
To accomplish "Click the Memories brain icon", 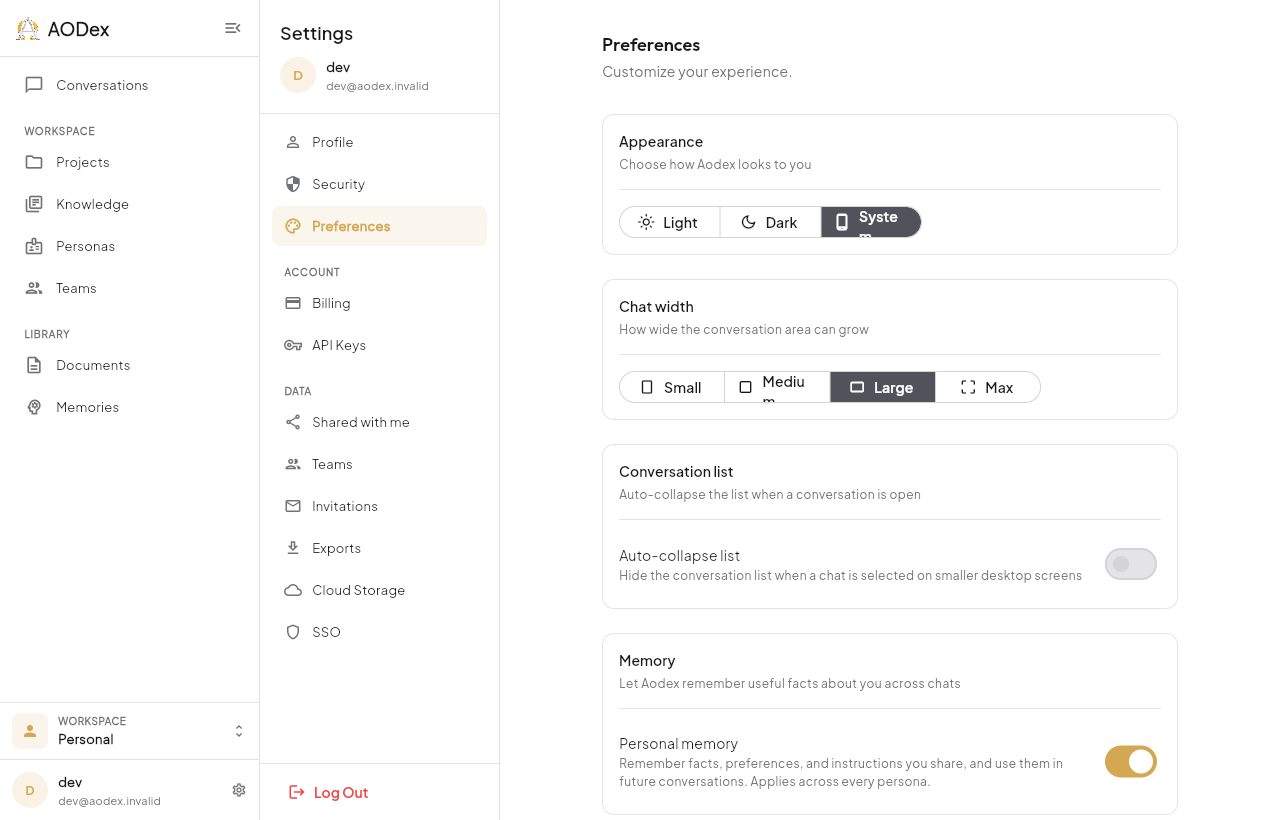I will (x=34, y=407).
